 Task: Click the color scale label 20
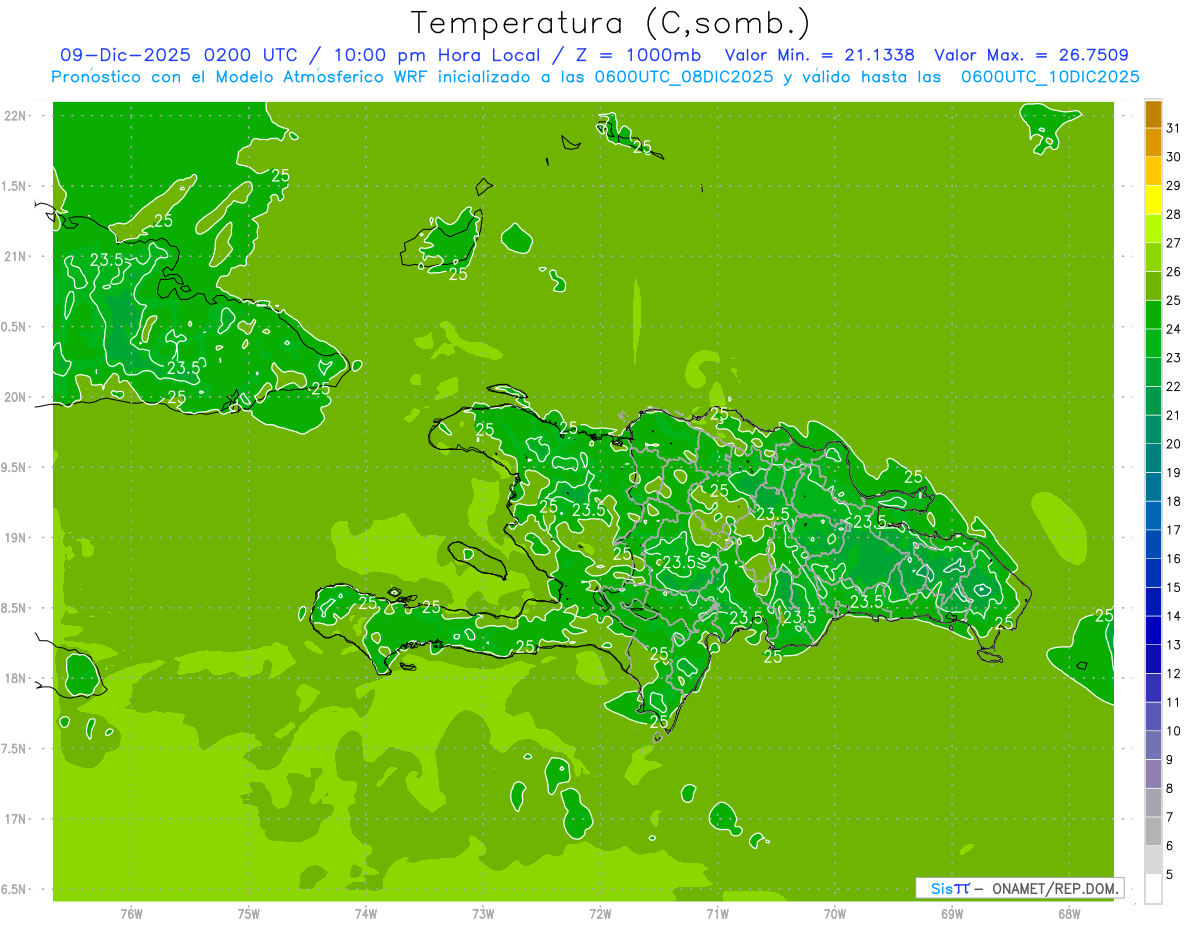(x=1174, y=444)
